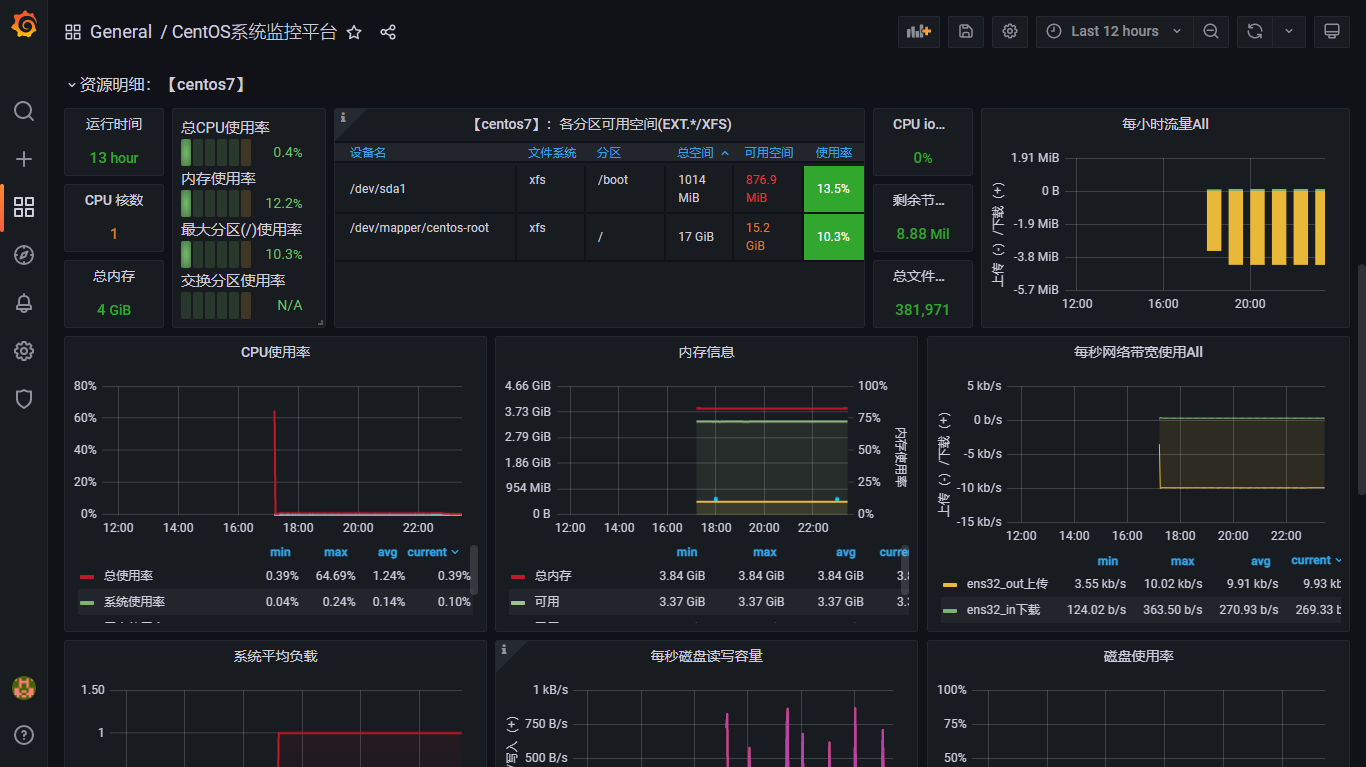The image size is (1366, 767).
Task: Click the Add panel icon
Action: coord(918,31)
